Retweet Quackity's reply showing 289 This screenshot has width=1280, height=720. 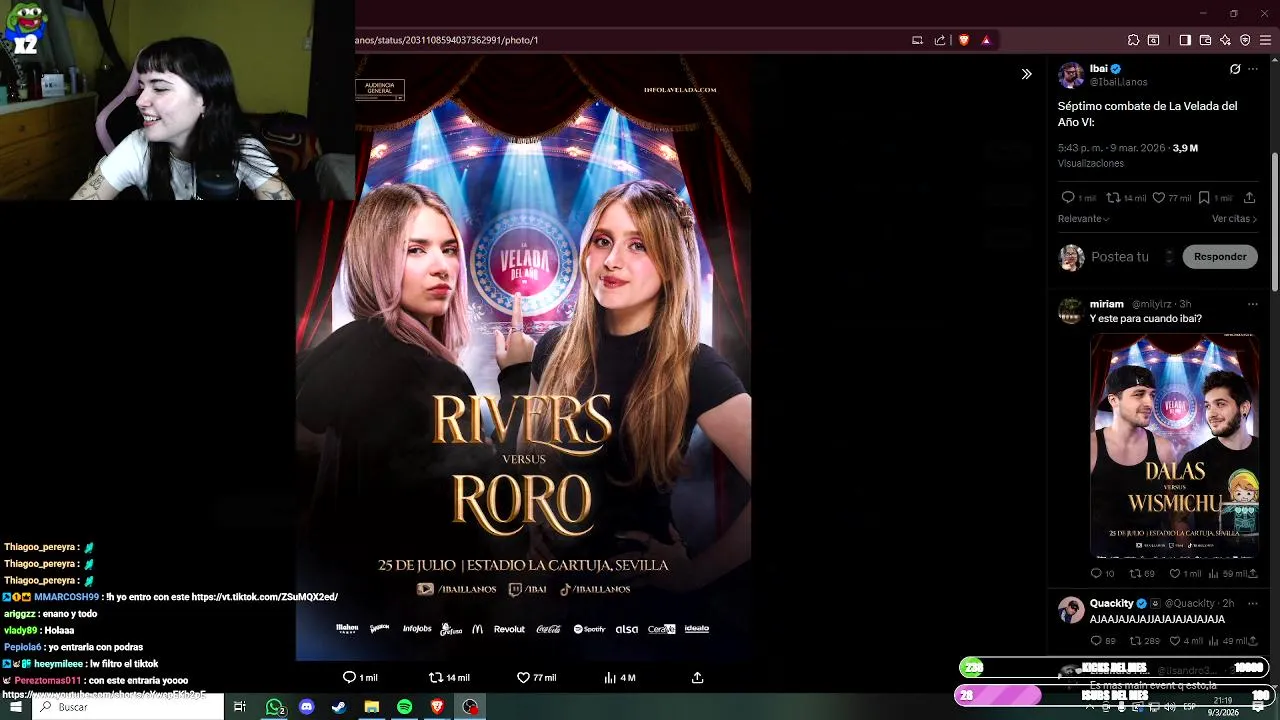1135,641
